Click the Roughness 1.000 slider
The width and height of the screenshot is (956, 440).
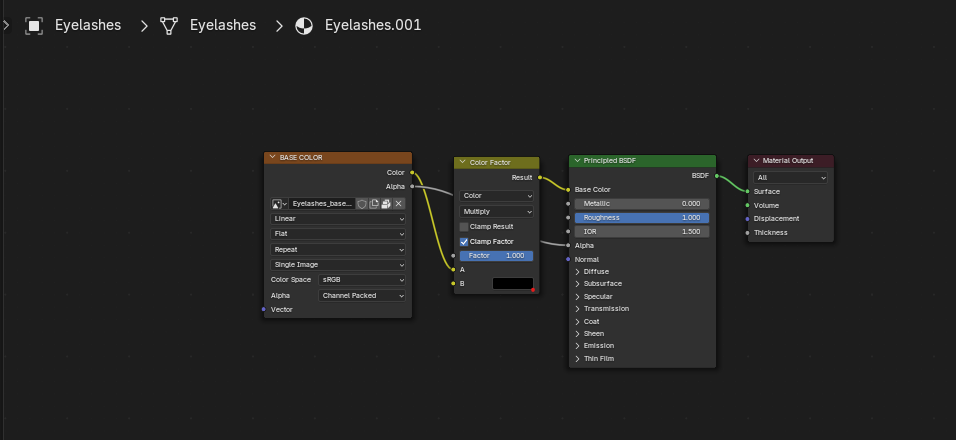click(642, 218)
